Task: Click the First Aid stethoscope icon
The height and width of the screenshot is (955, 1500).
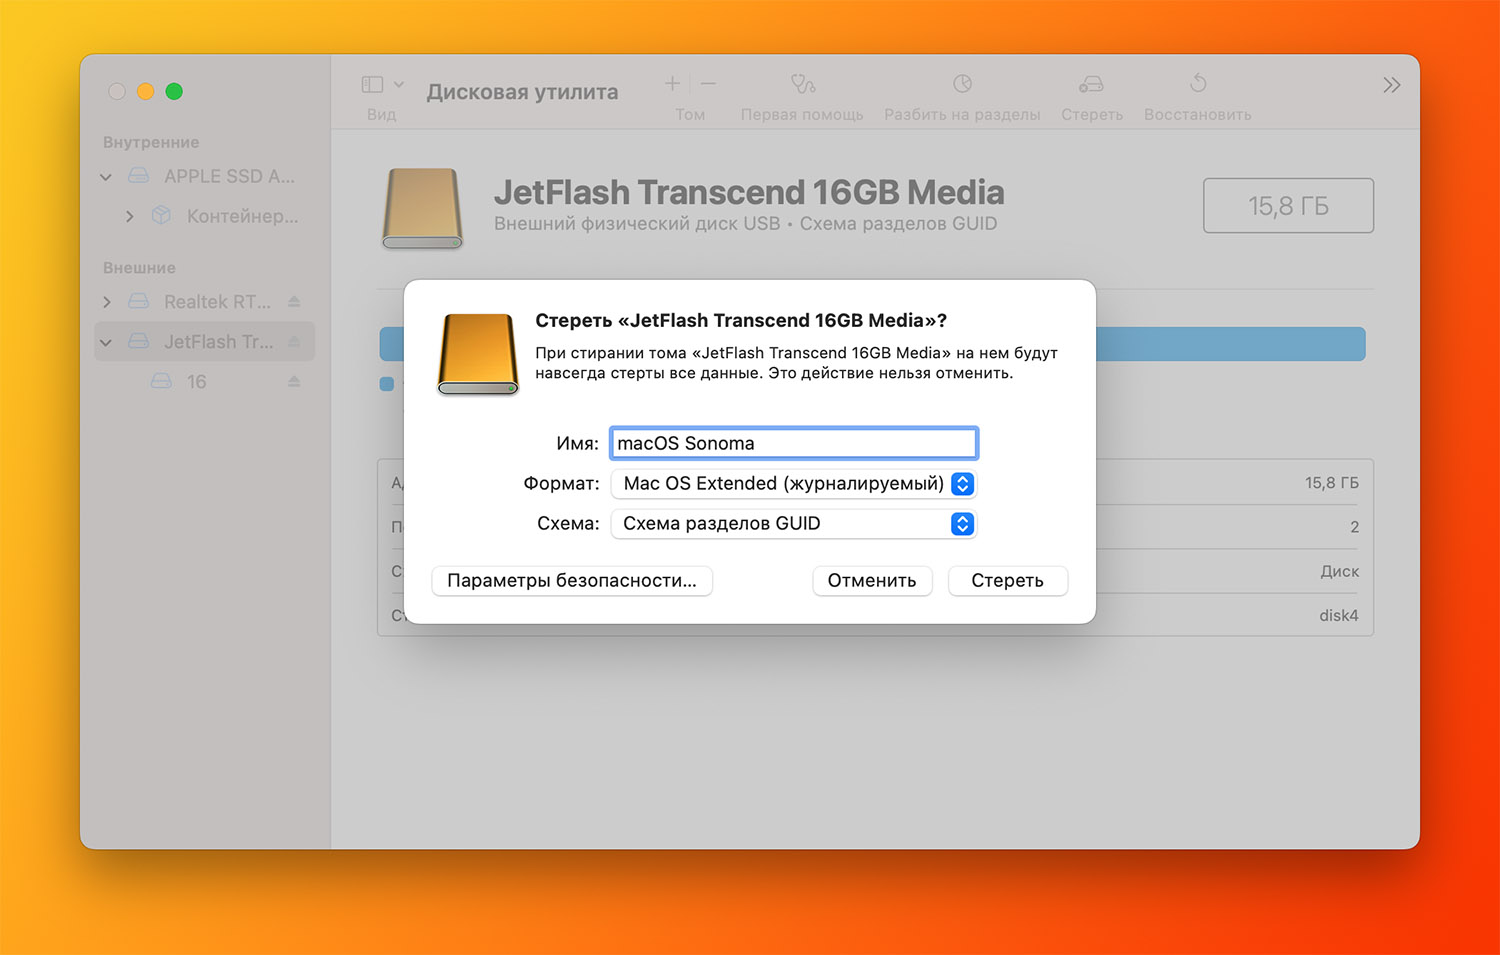Action: pyautogui.click(x=802, y=84)
